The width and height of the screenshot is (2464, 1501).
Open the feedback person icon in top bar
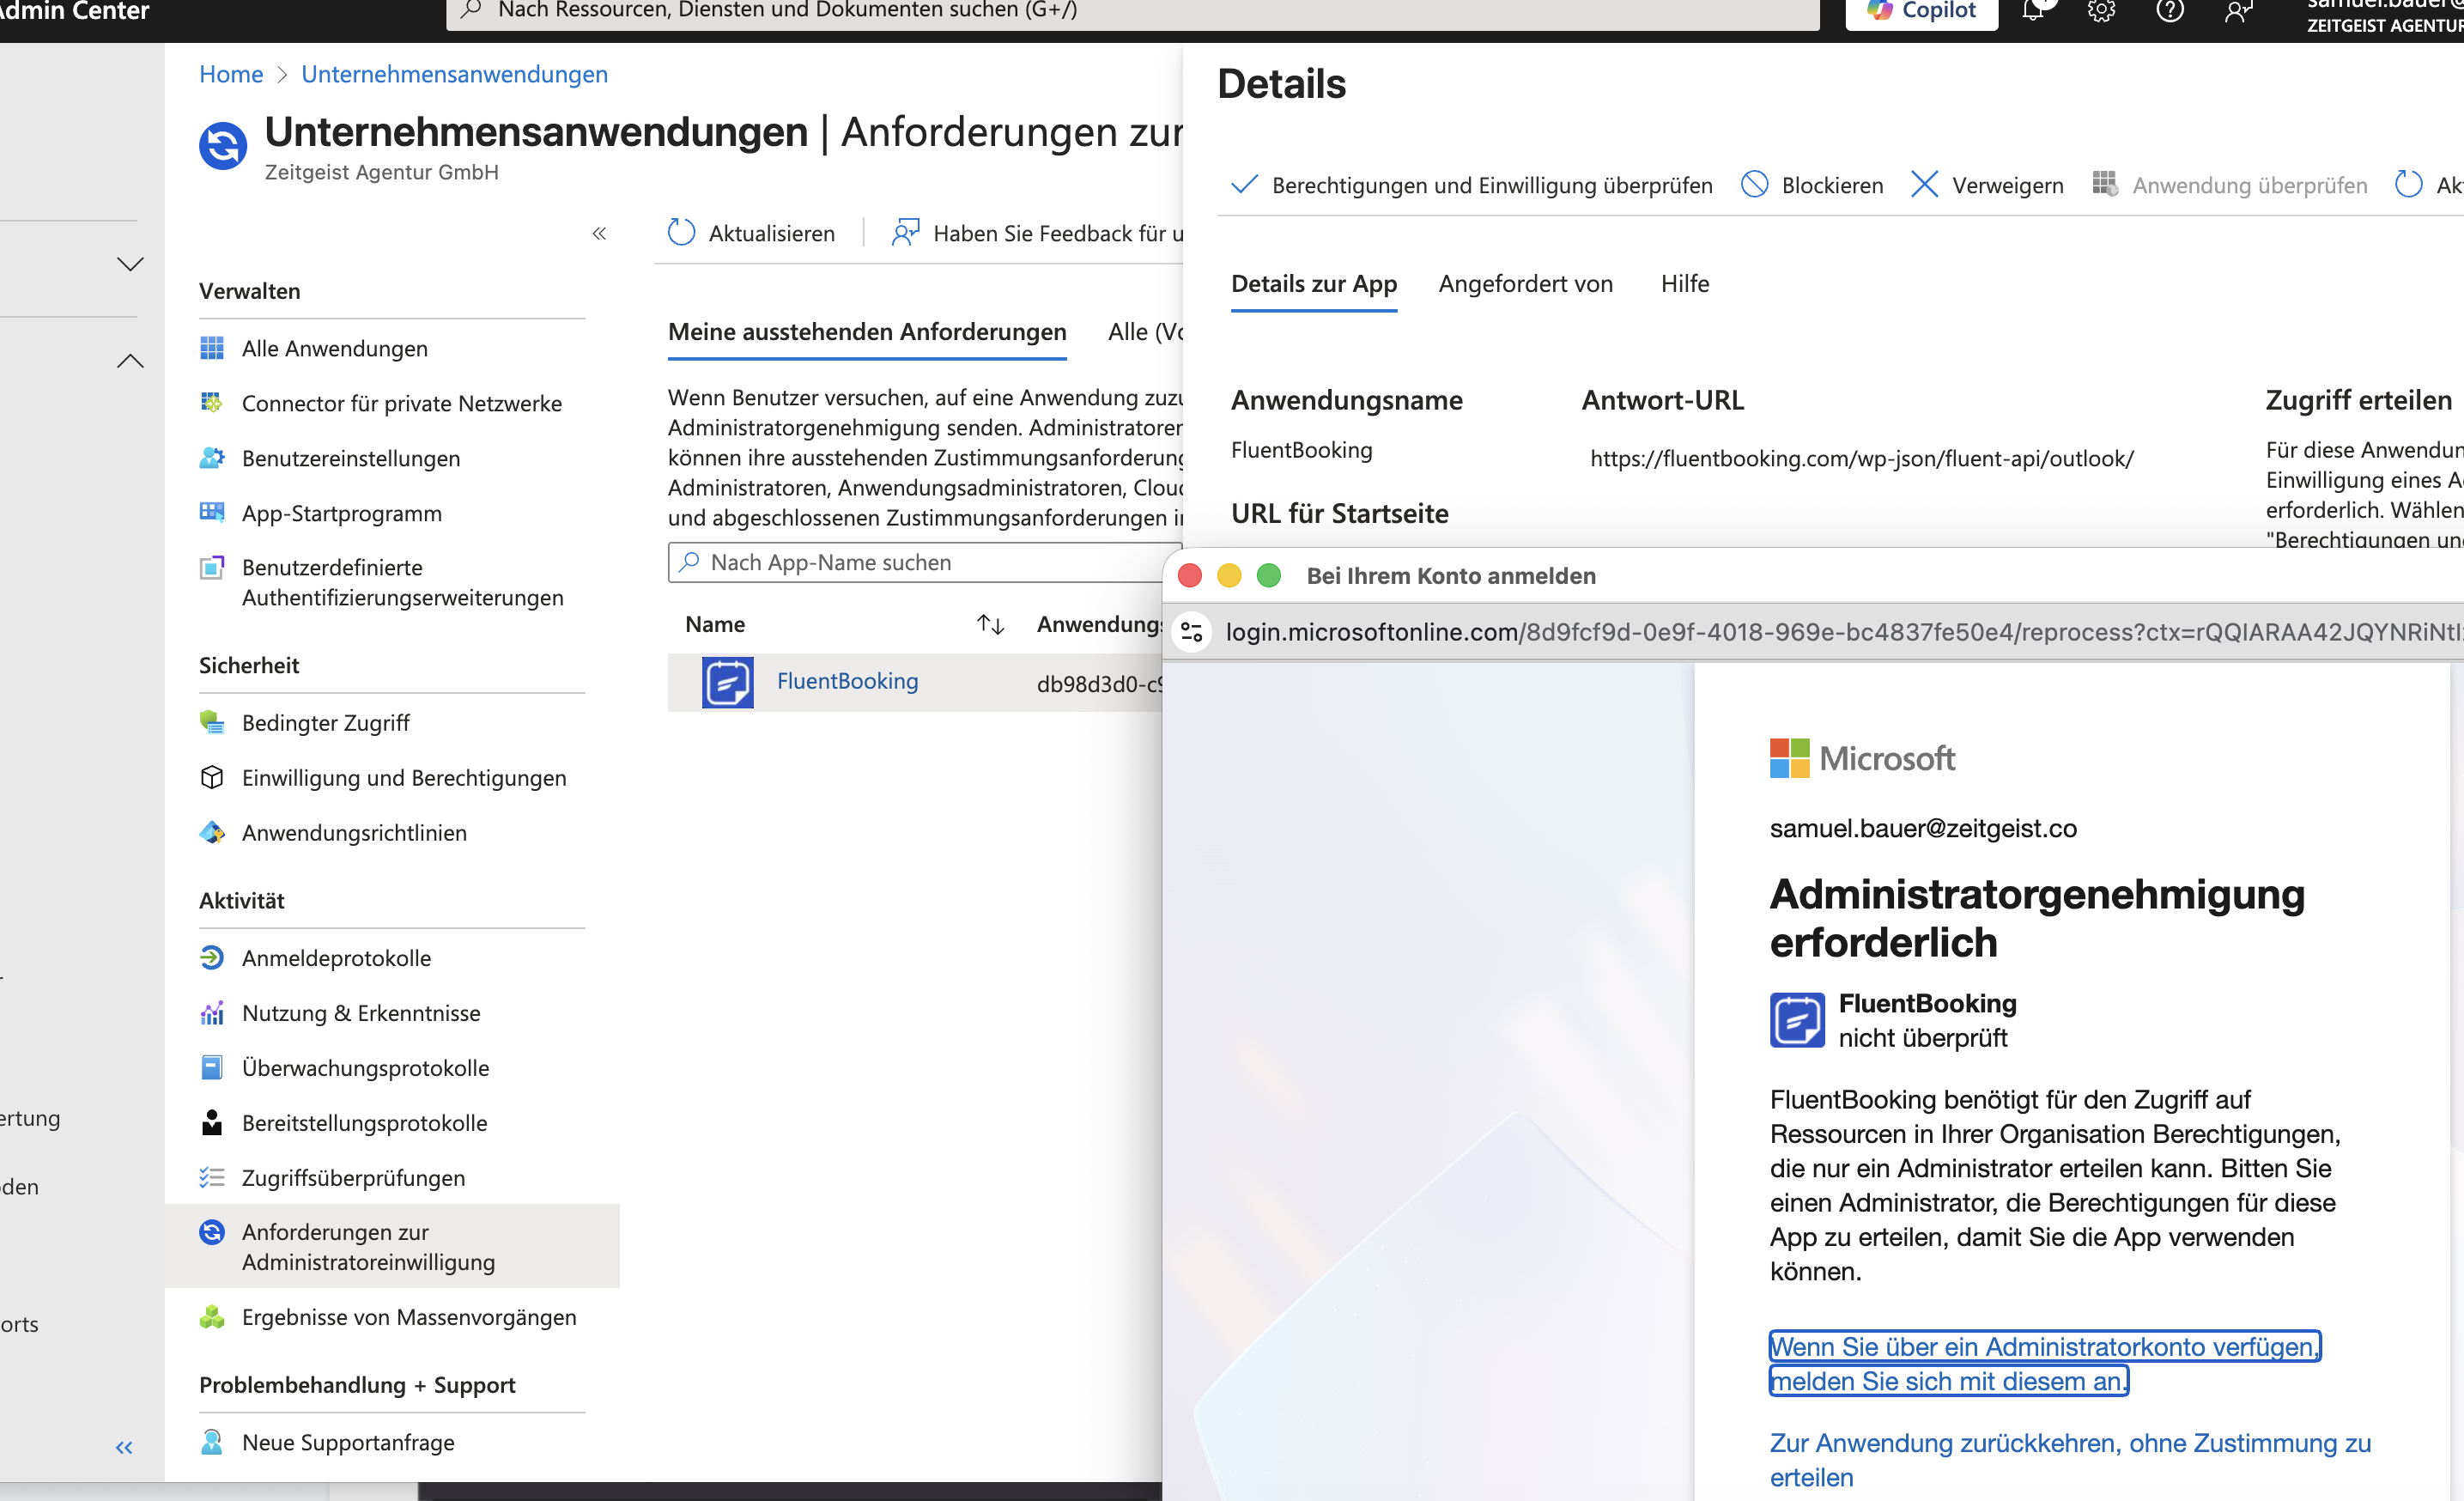[x=2238, y=11]
